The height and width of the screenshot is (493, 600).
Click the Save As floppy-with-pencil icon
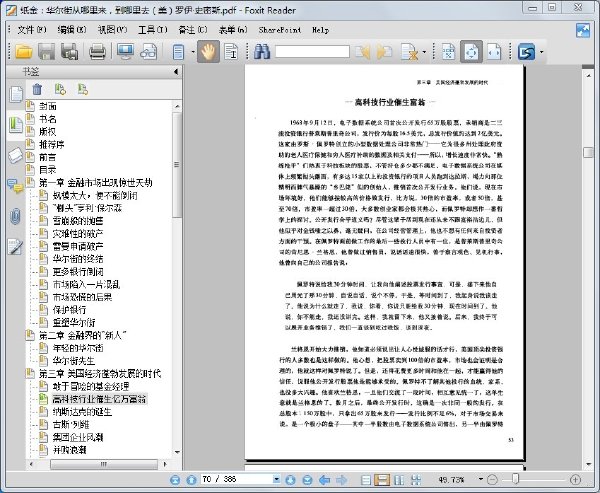[69, 51]
